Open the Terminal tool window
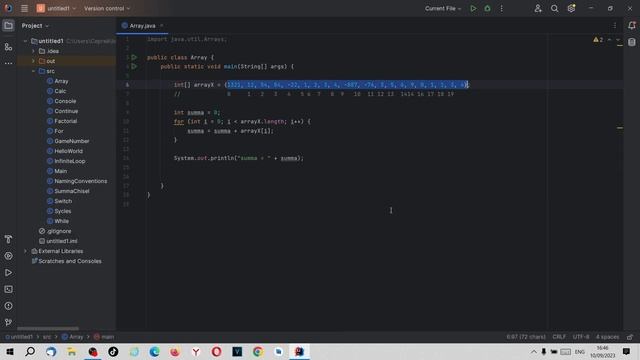The height and width of the screenshot is (360, 640). coord(8,289)
